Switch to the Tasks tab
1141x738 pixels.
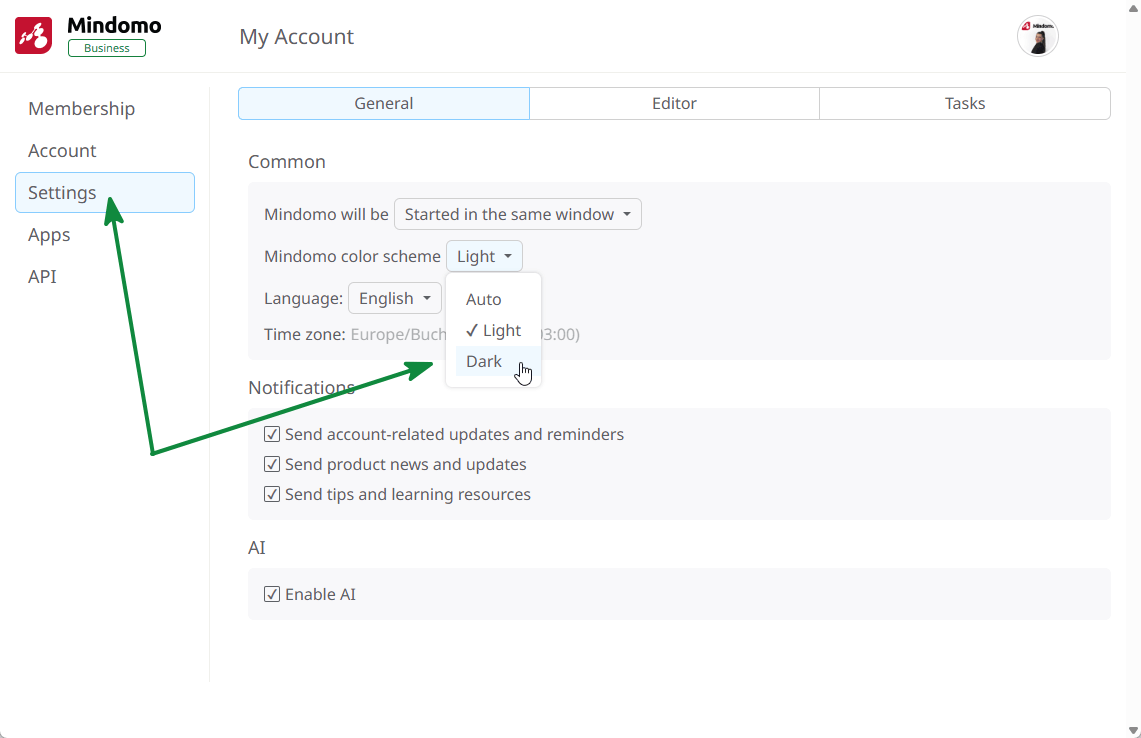click(x=965, y=103)
